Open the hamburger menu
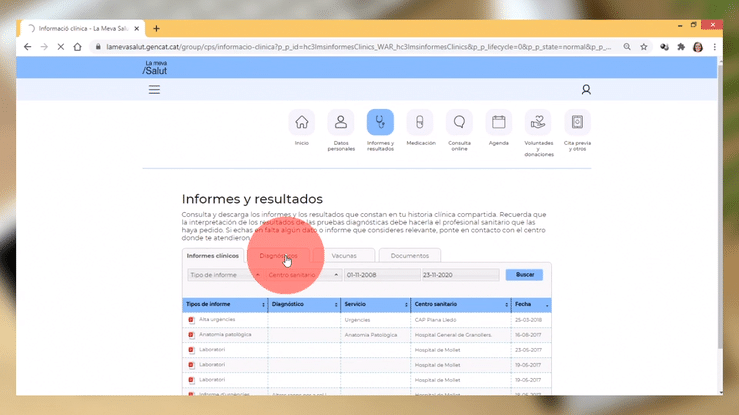This screenshot has height=415, width=739. click(x=154, y=90)
